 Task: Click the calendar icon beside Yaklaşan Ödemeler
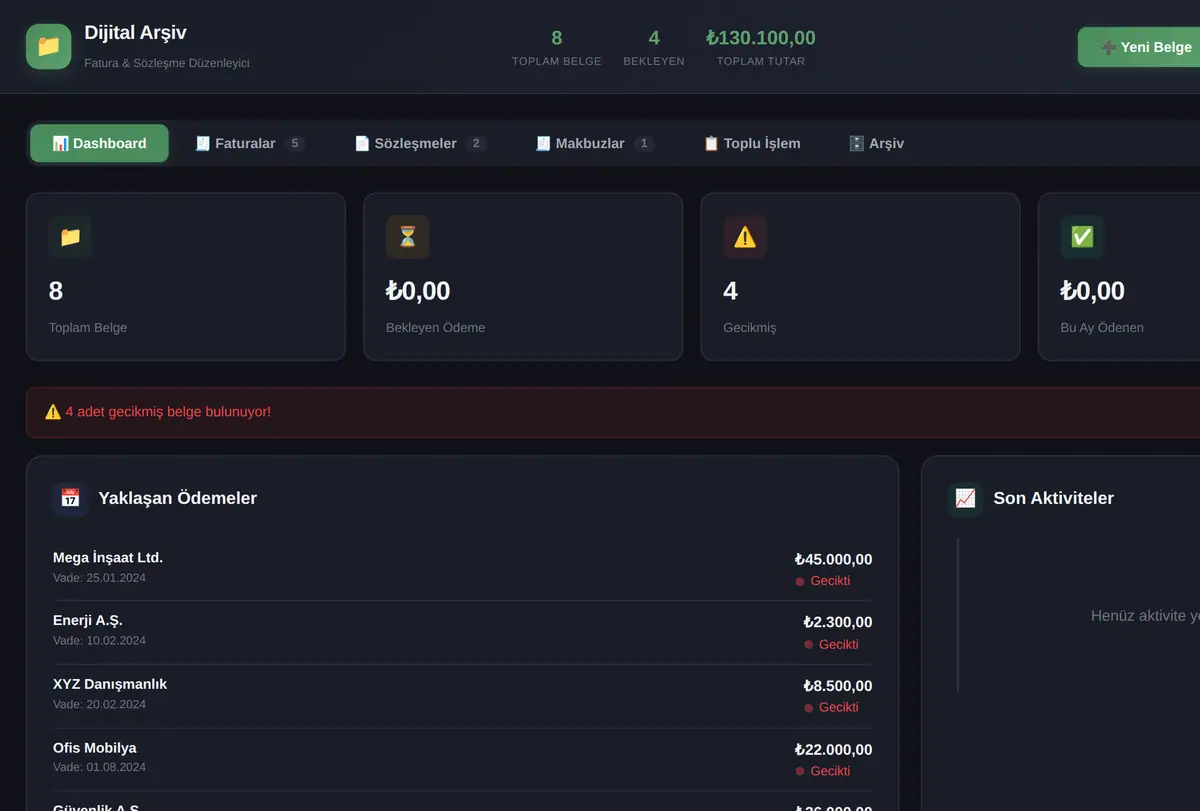[x=70, y=498]
